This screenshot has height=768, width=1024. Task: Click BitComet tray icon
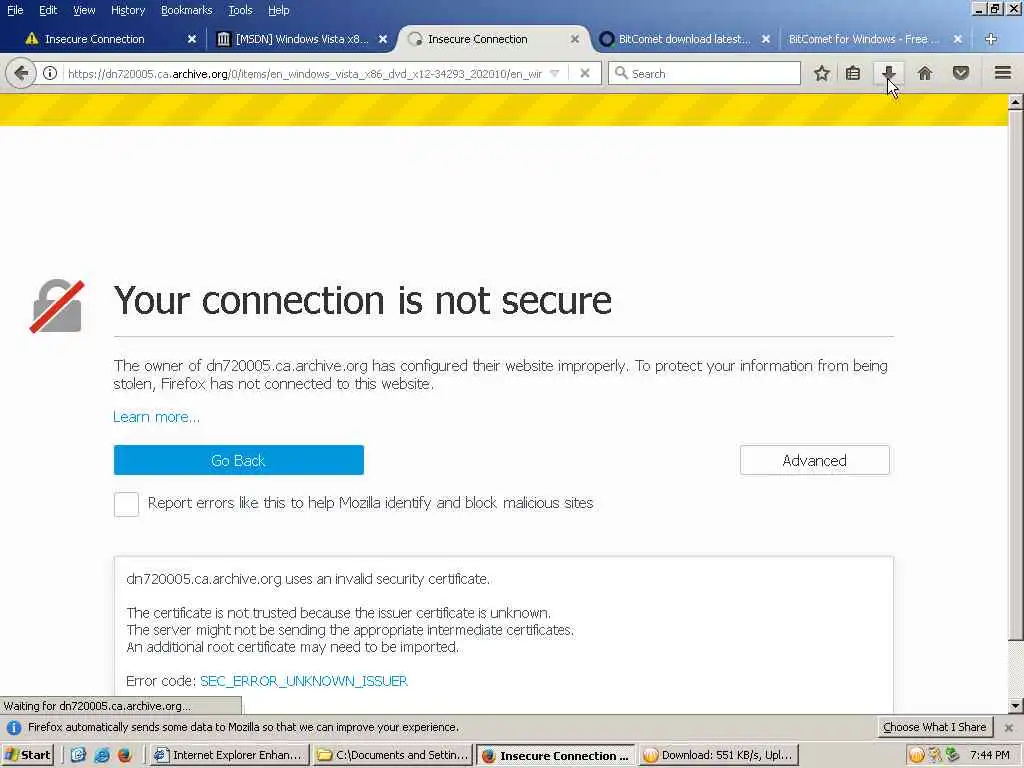coord(917,755)
